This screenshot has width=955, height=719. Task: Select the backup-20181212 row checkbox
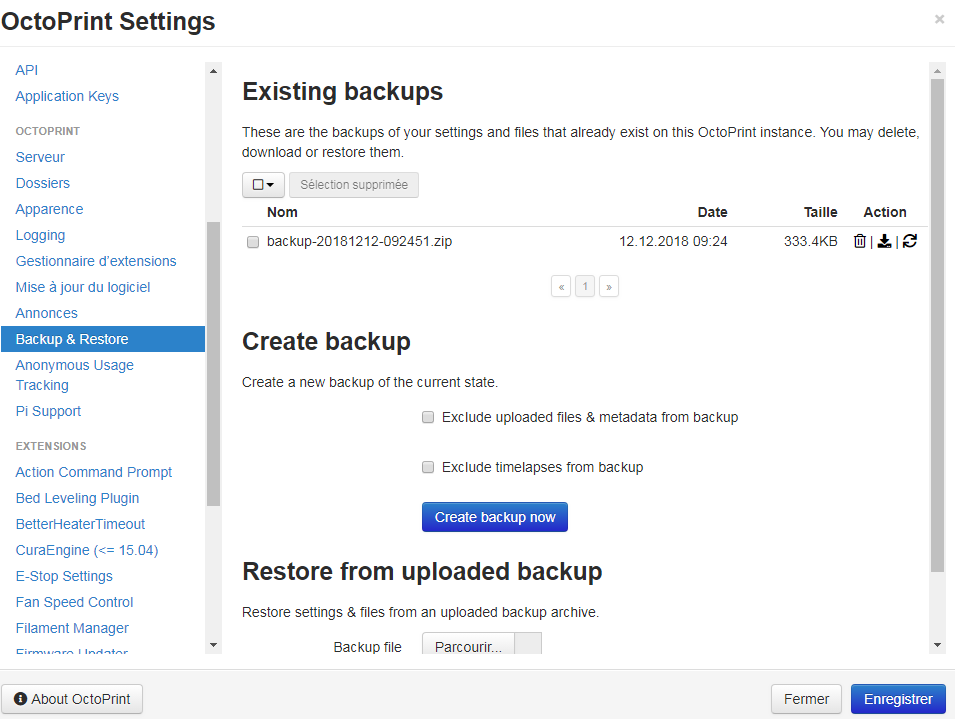(253, 242)
